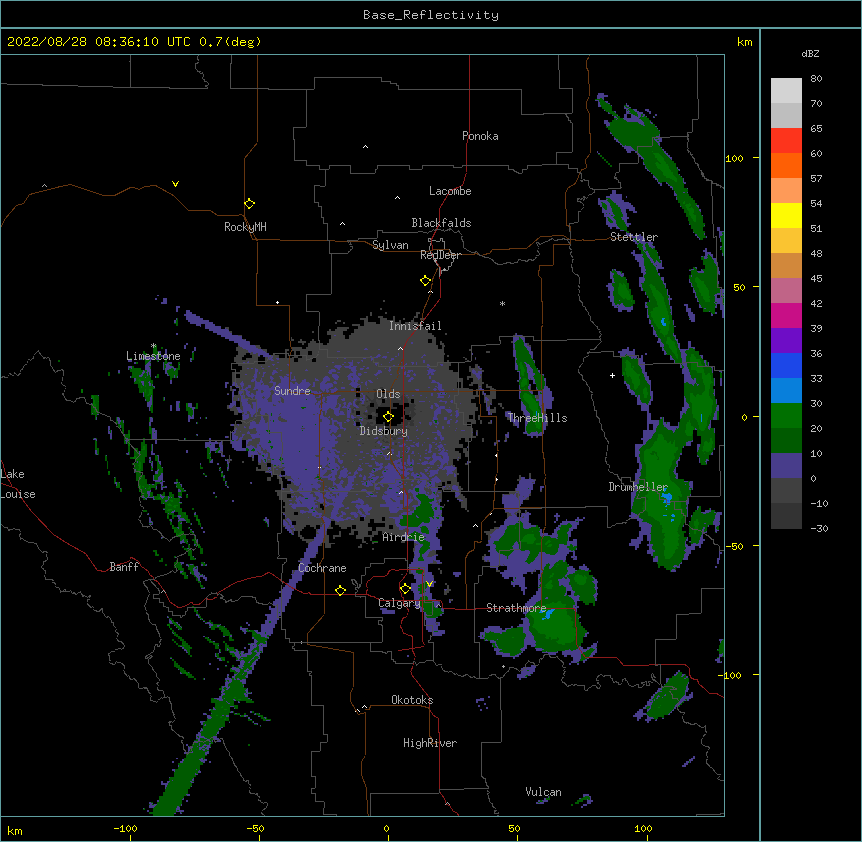
Task: Click the -100 tick label on the bottom axis
Action: 125,828
